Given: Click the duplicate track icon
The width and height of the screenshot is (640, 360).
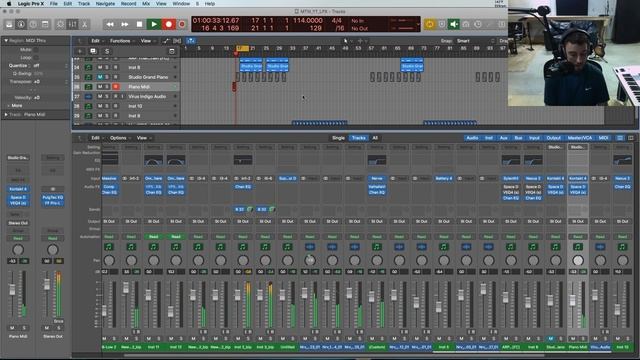Looking at the screenshot, I should click(93, 51).
